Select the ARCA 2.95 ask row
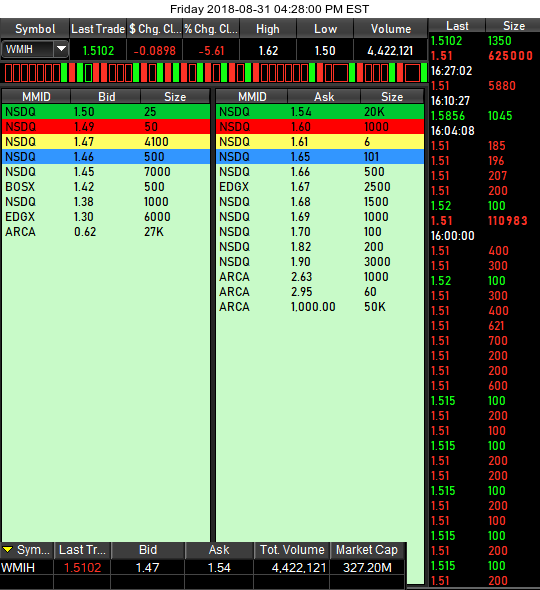 click(320, 292)
